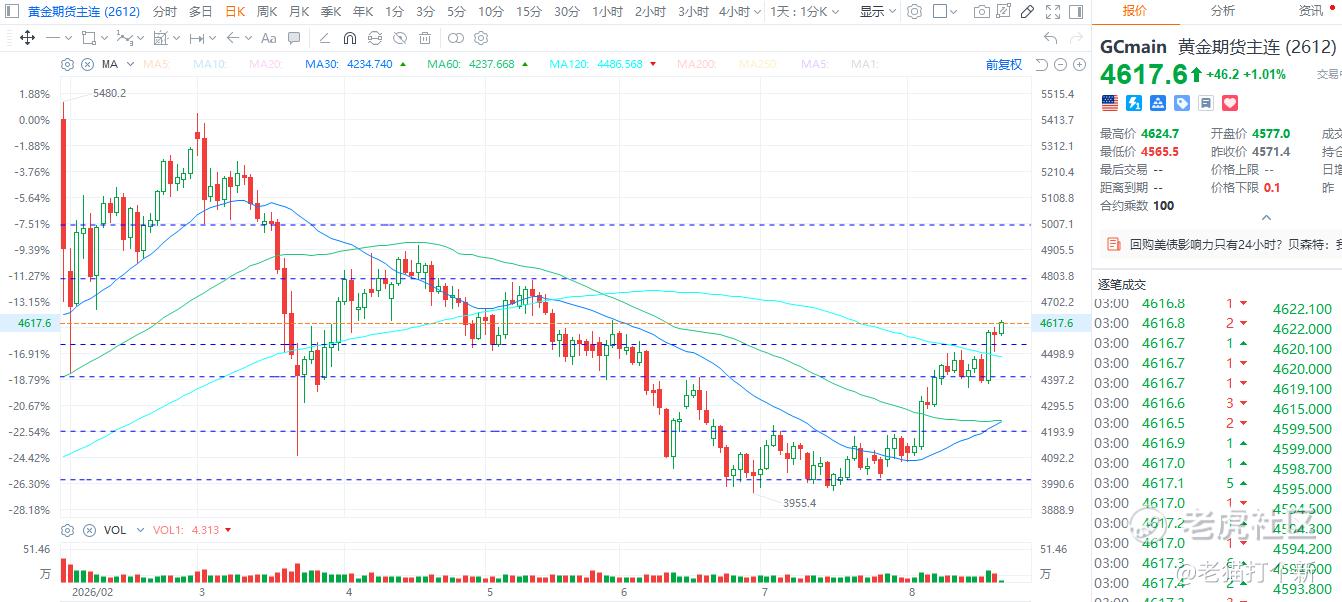The width and height of the screenshot is (1342, 602).
Task: Open the 1天:1分K dropdown
Action: click(804, 12)
